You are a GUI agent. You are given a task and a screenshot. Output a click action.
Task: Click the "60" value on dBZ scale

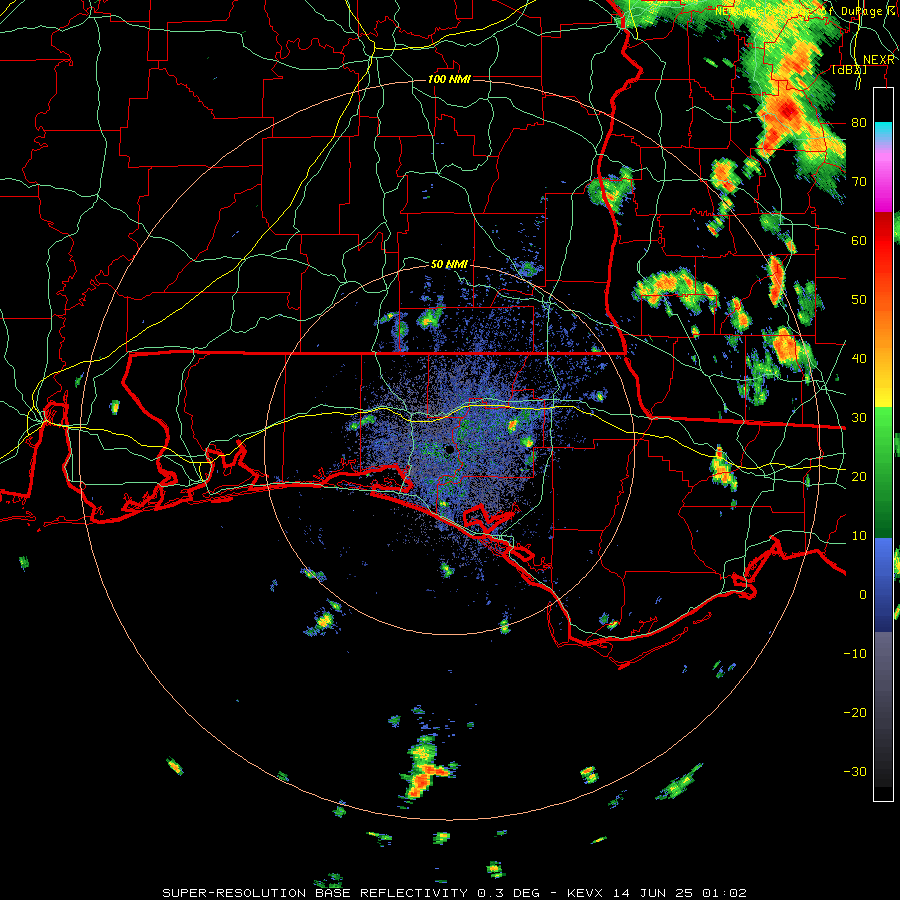click(859, 240)
